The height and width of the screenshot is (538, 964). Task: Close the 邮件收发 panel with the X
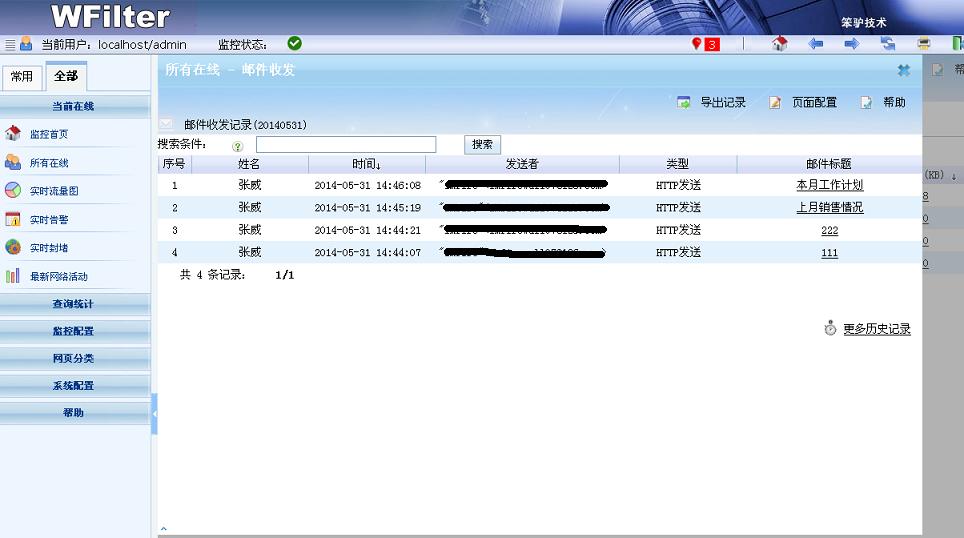pyautogui.click(x=904, y=70)
